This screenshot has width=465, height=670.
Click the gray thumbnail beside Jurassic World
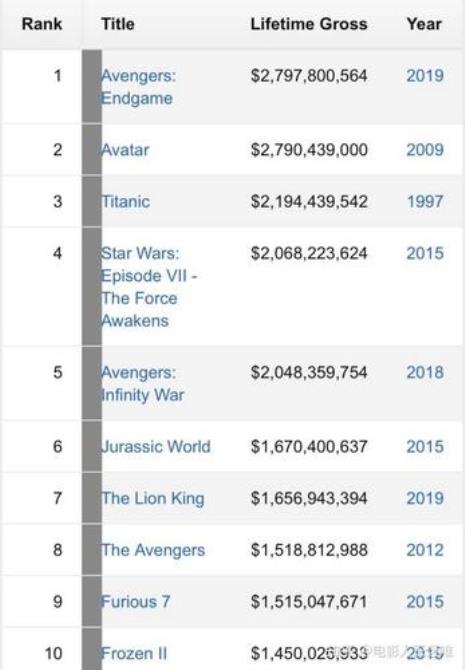(92, 447)
